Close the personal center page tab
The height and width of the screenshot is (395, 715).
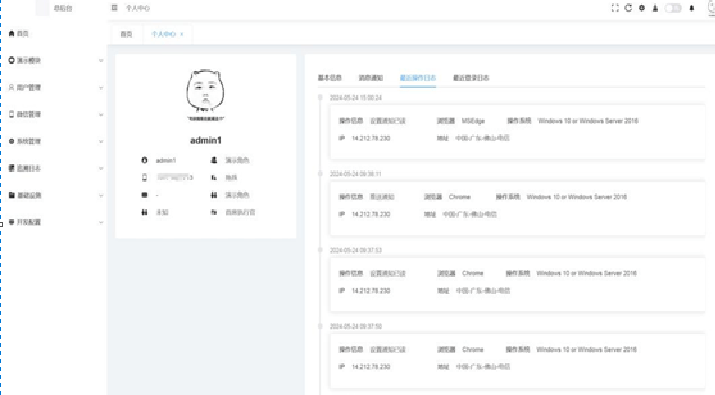[182, 34]
